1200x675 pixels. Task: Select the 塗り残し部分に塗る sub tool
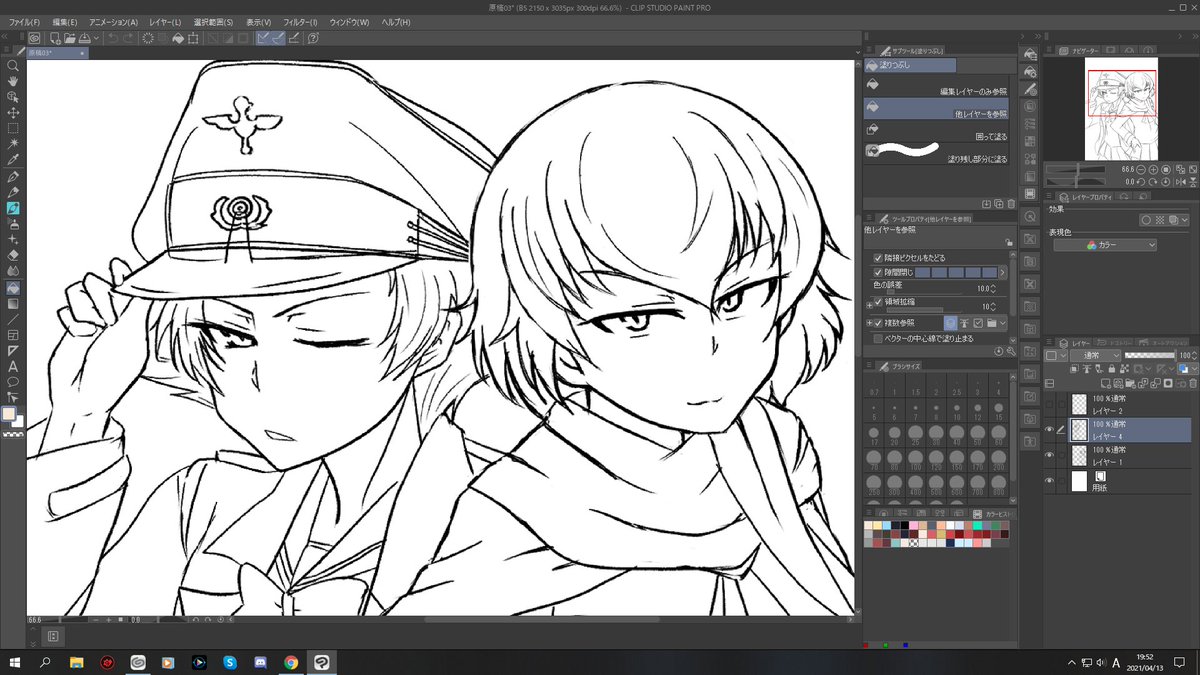(936, 153)
